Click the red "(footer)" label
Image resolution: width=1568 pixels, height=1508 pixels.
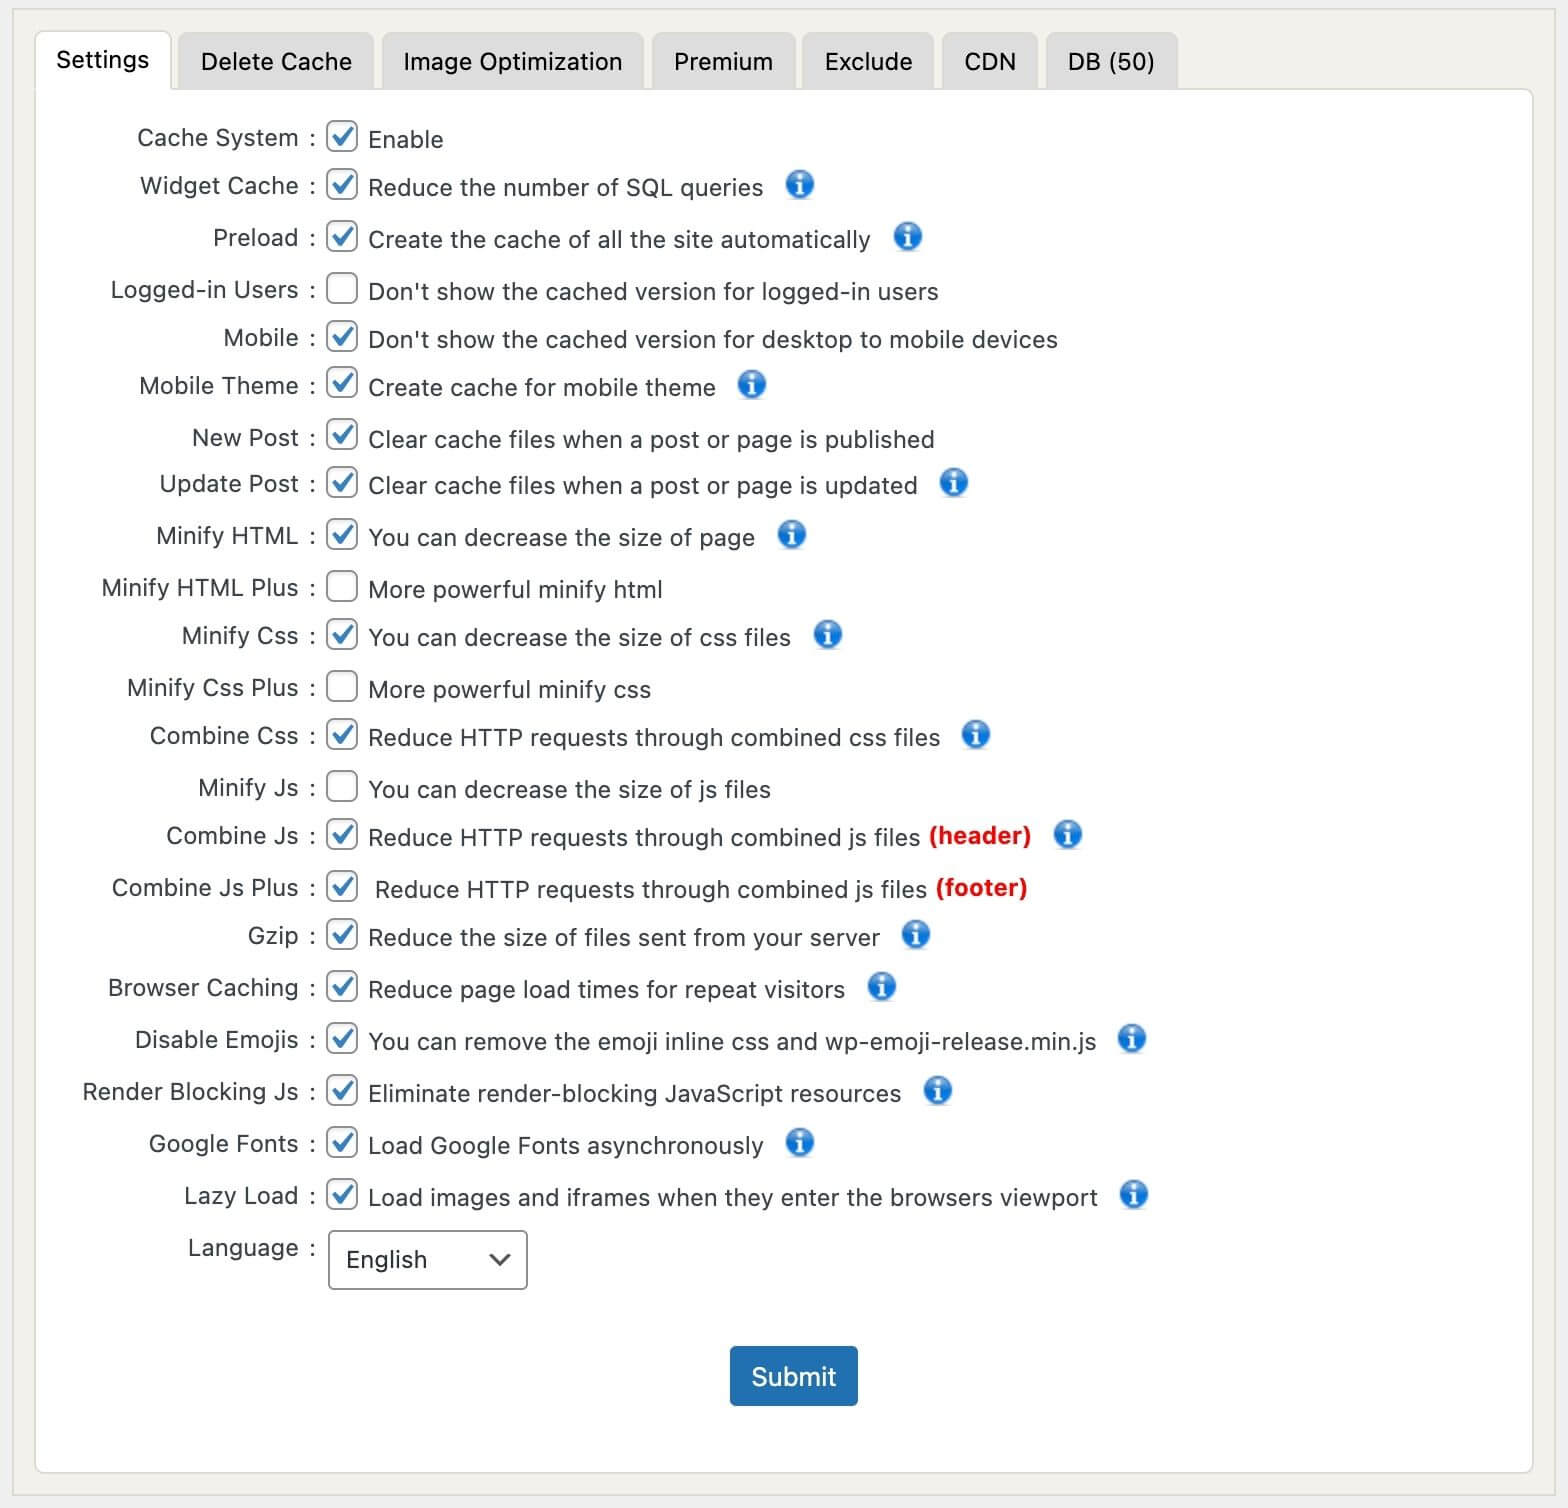pos(982,888)
